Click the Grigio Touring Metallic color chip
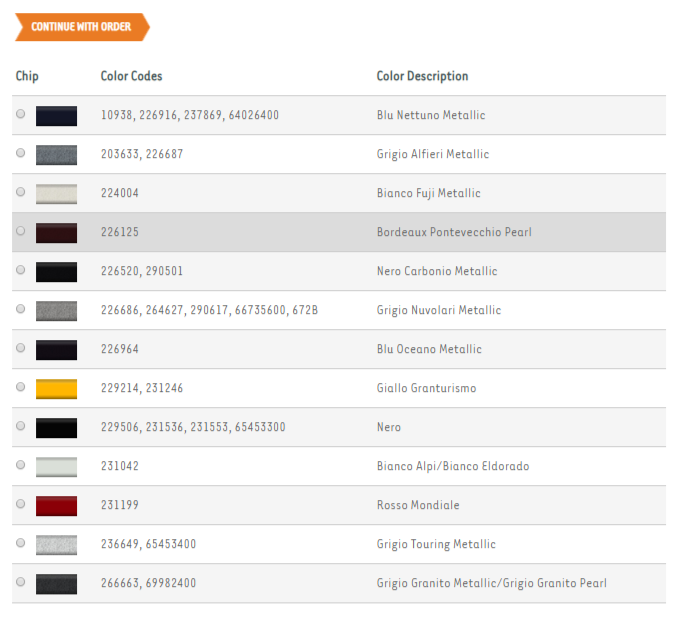The width and height of the screenshot is (687, 627). (56, 544)
